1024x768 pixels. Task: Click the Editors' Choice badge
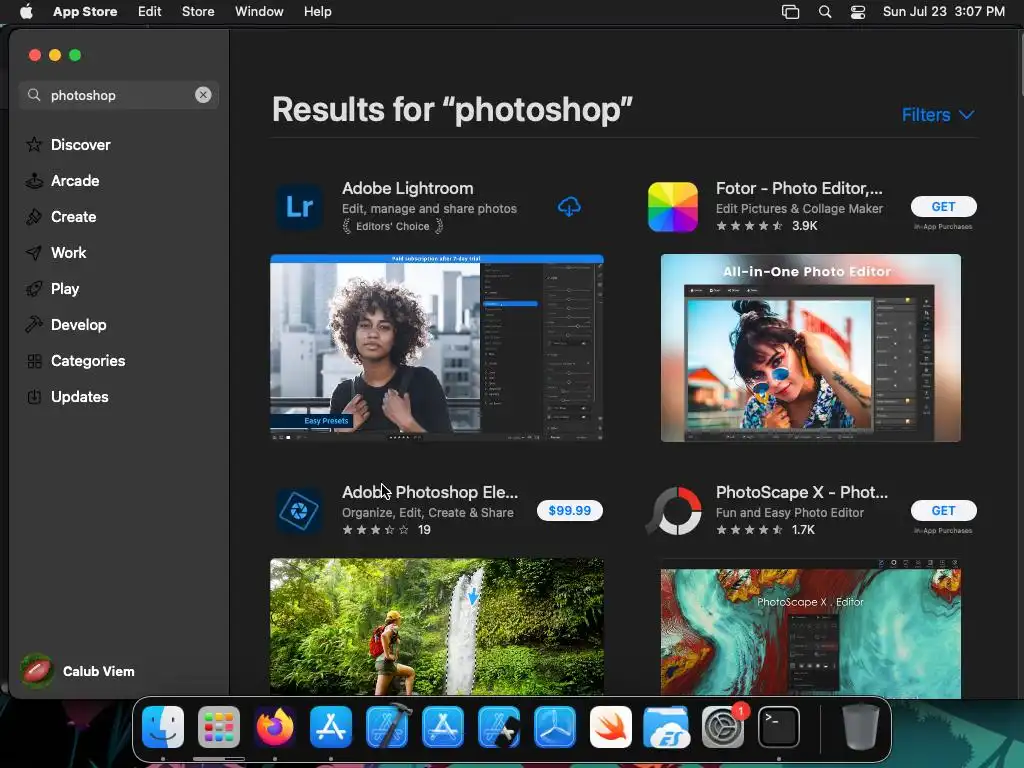[x=392, y=227]
